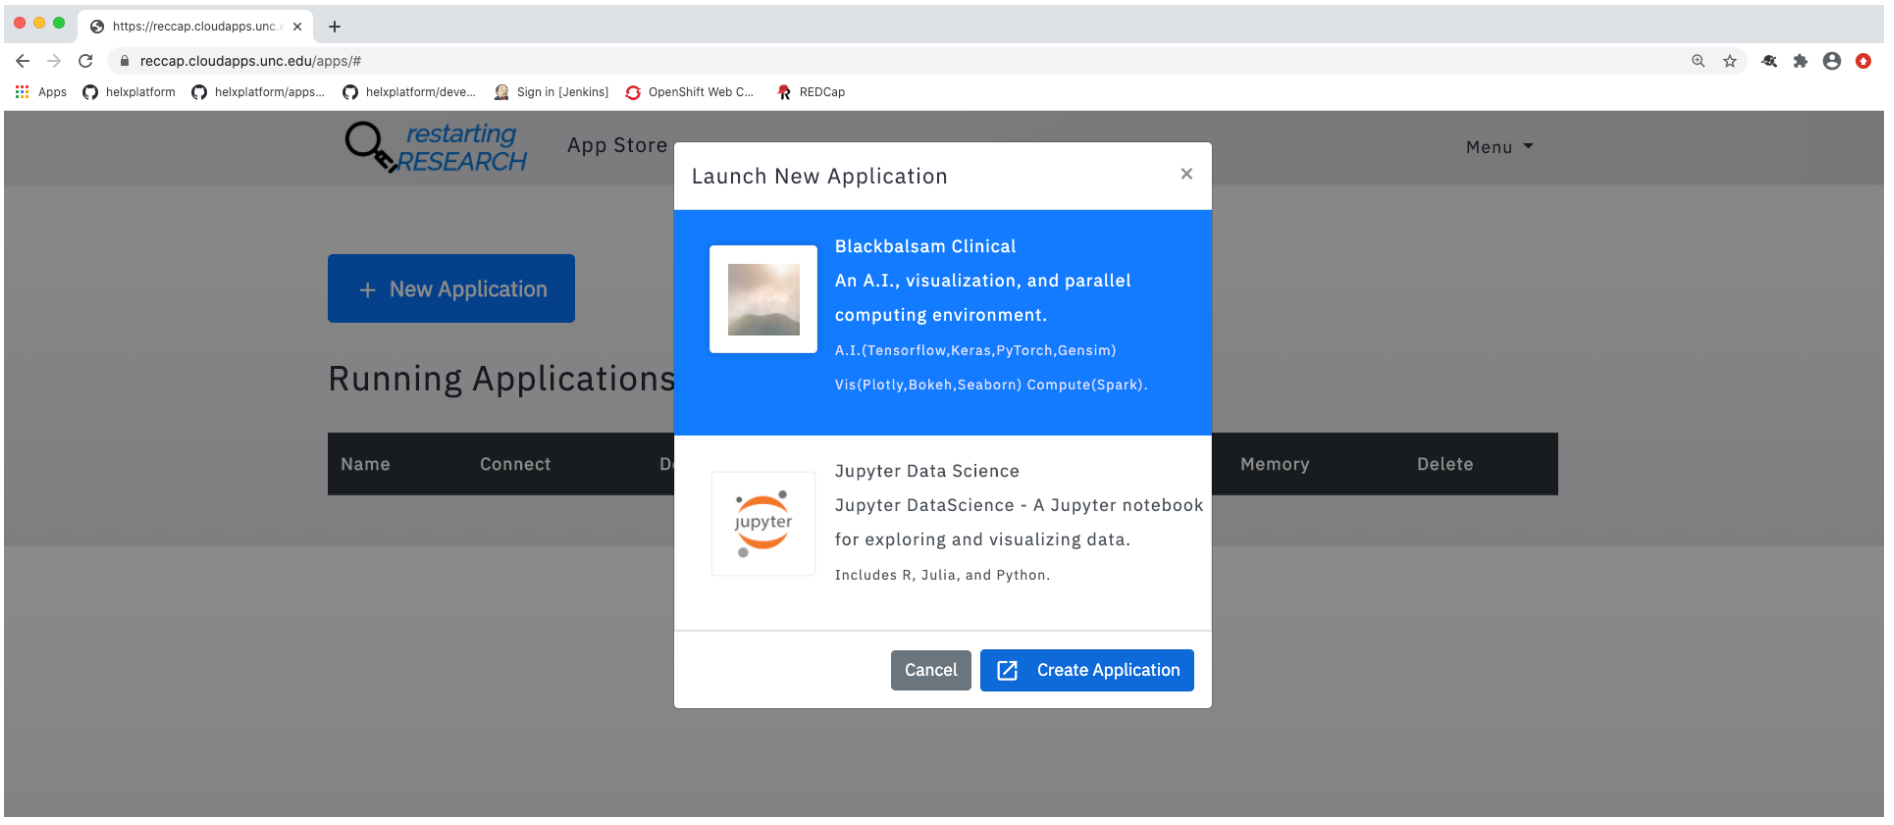Image resolution: width=1894 pixels, height=825 pixels.
Task: Open the Apps grid bookmark
Action: coord(41,92)
